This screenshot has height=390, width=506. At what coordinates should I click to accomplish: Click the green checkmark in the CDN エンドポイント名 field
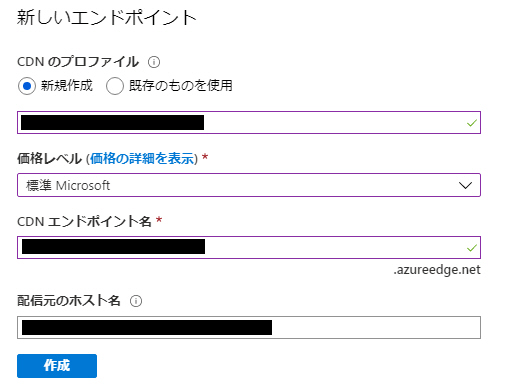tap(471, 248)
